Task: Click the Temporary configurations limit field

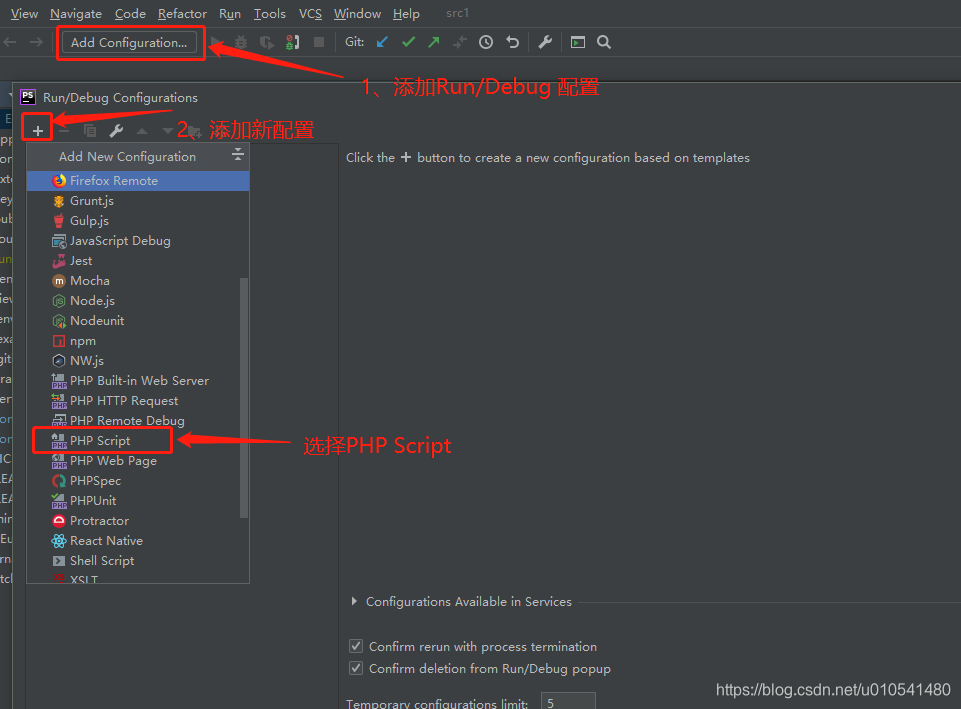Action: point(568,702)
